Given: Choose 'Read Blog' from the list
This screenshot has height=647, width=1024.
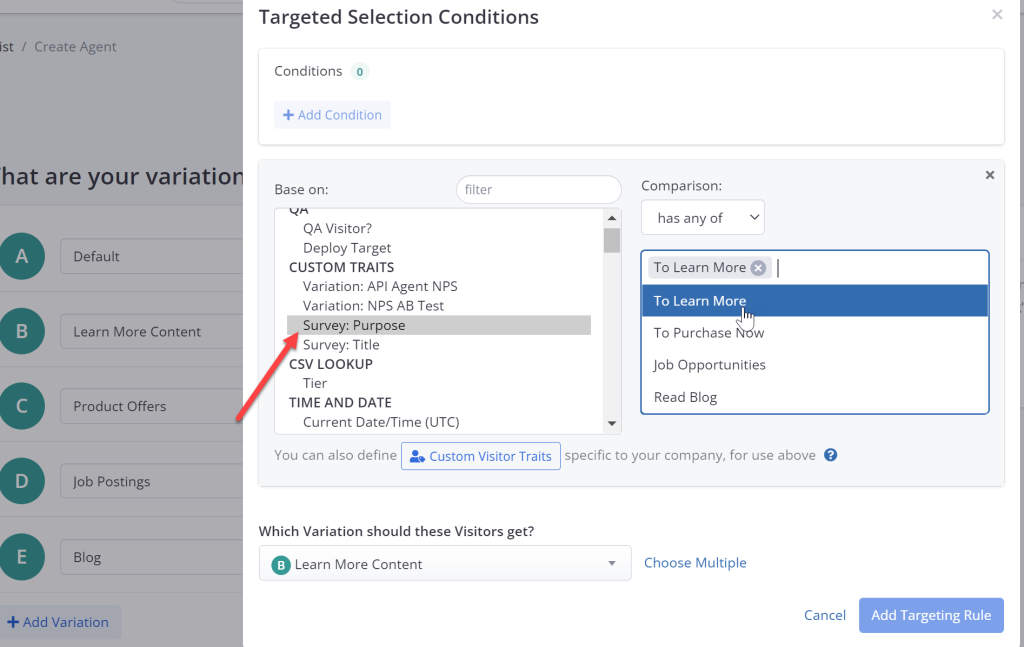Looking at the screenshot, I should pos(685,397).
